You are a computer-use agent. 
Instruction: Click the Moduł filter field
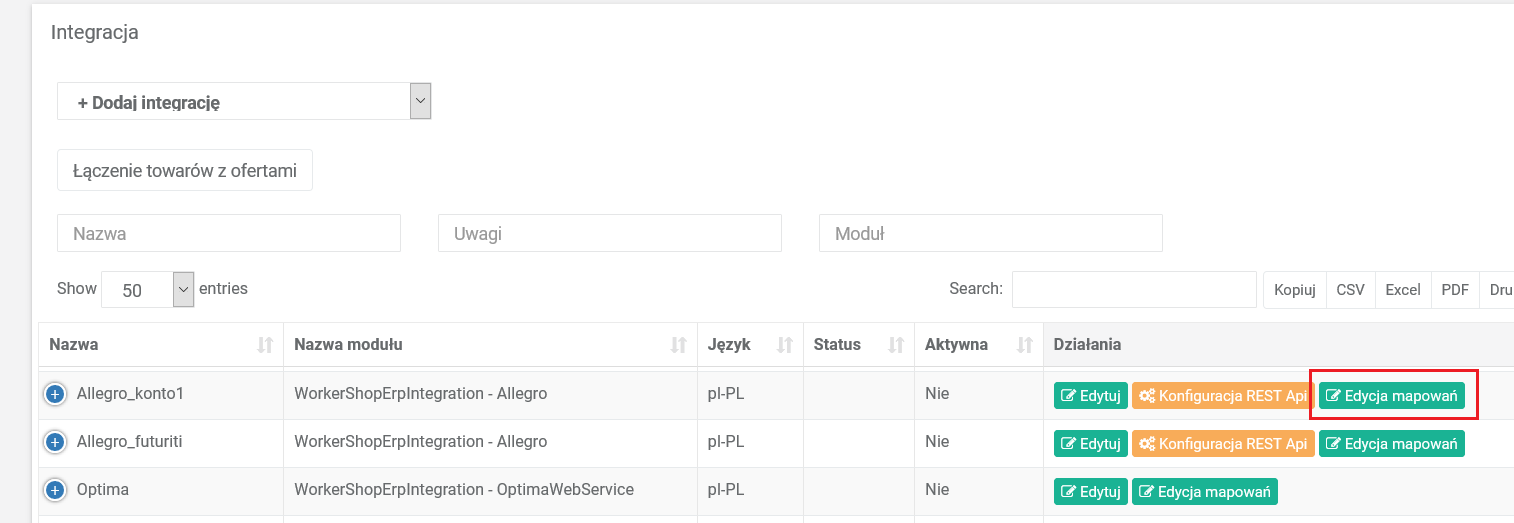pyautogui.click(x=990, y=234)
